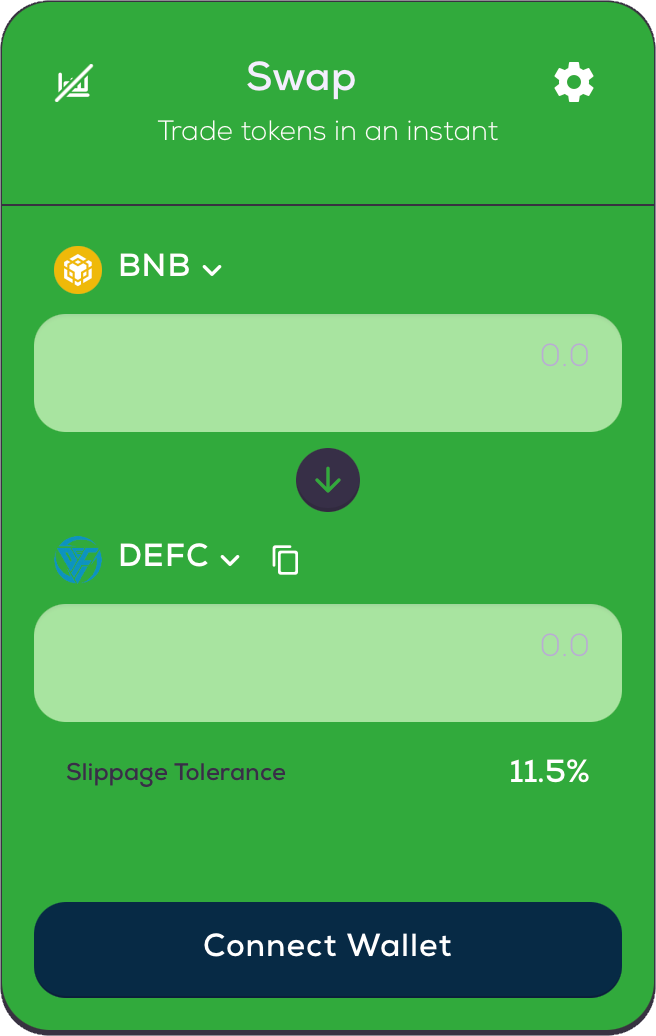
Task: Flip swap direction with the down arrow
Action: click(x=328, y=480)
